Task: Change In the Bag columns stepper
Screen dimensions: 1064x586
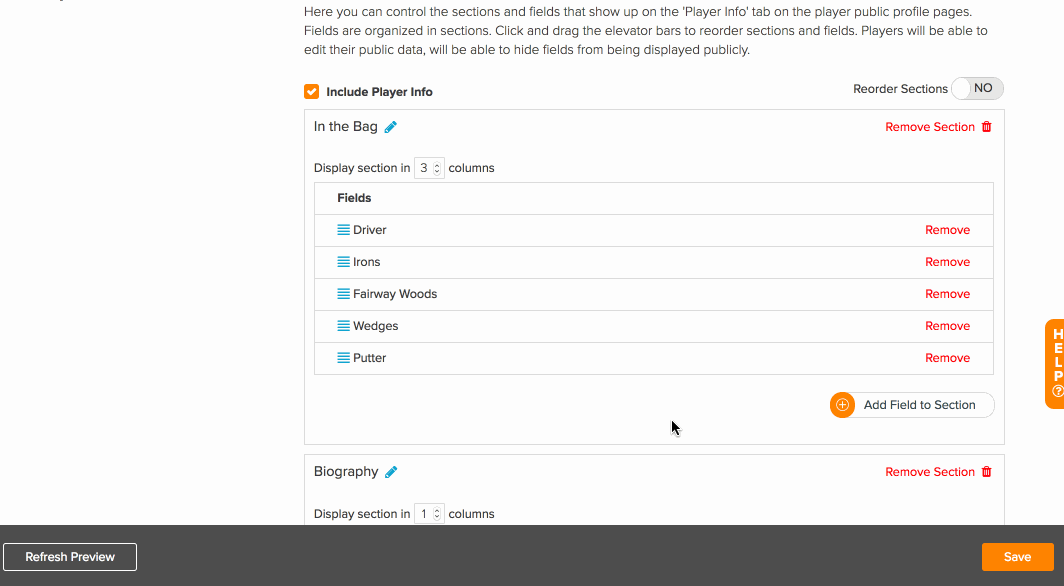Action: click(x=429, y=168)
